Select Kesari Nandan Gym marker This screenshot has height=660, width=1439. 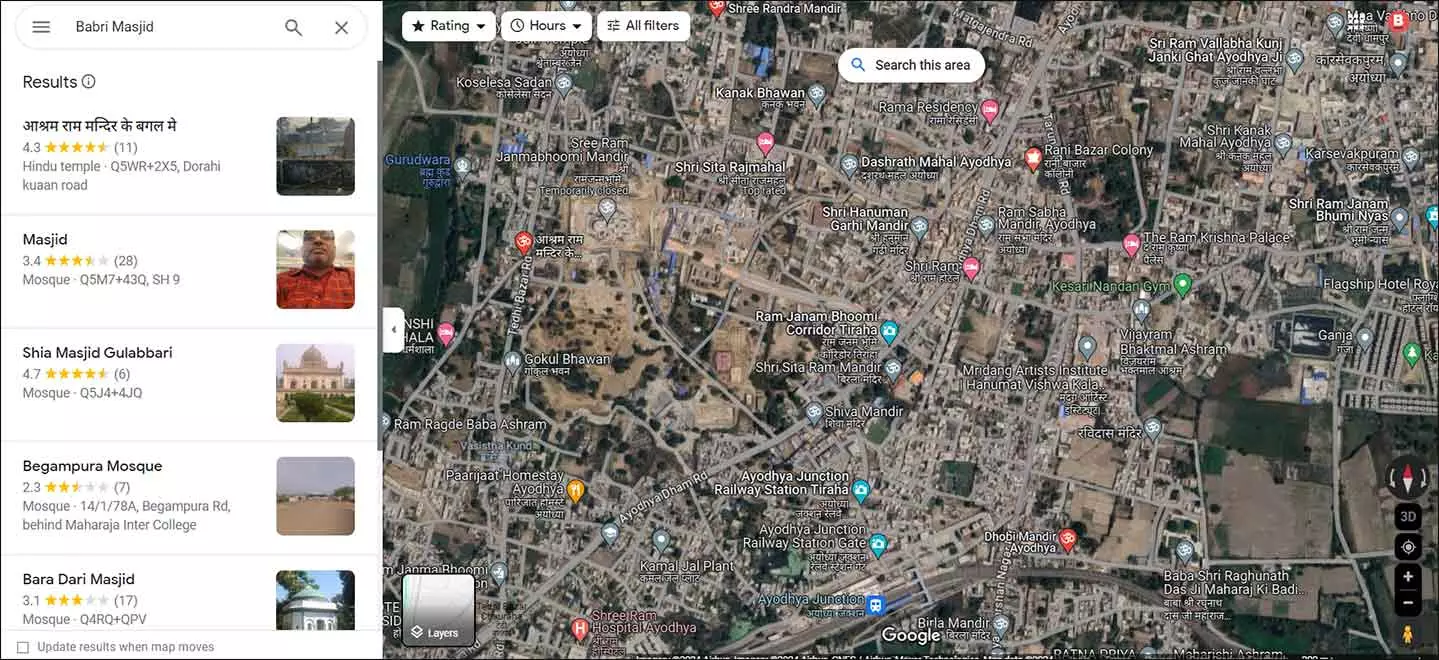coord(1183,286)
